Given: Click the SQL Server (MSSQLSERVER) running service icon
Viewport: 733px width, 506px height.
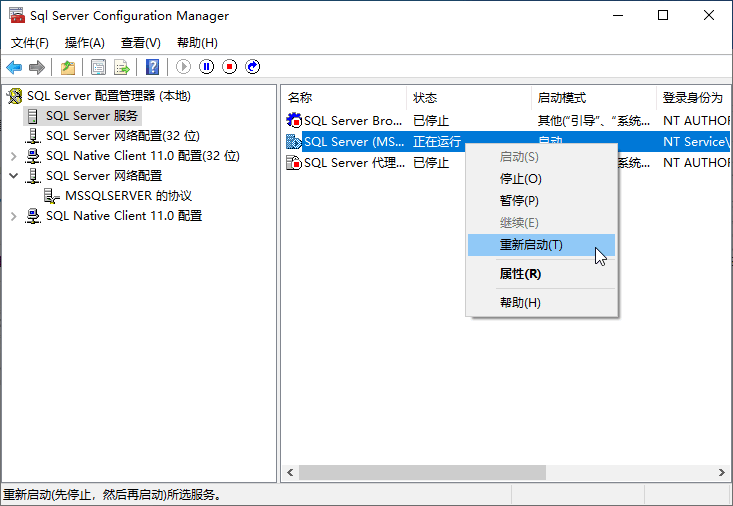Looking at the screenshot, I should (294, 142).
